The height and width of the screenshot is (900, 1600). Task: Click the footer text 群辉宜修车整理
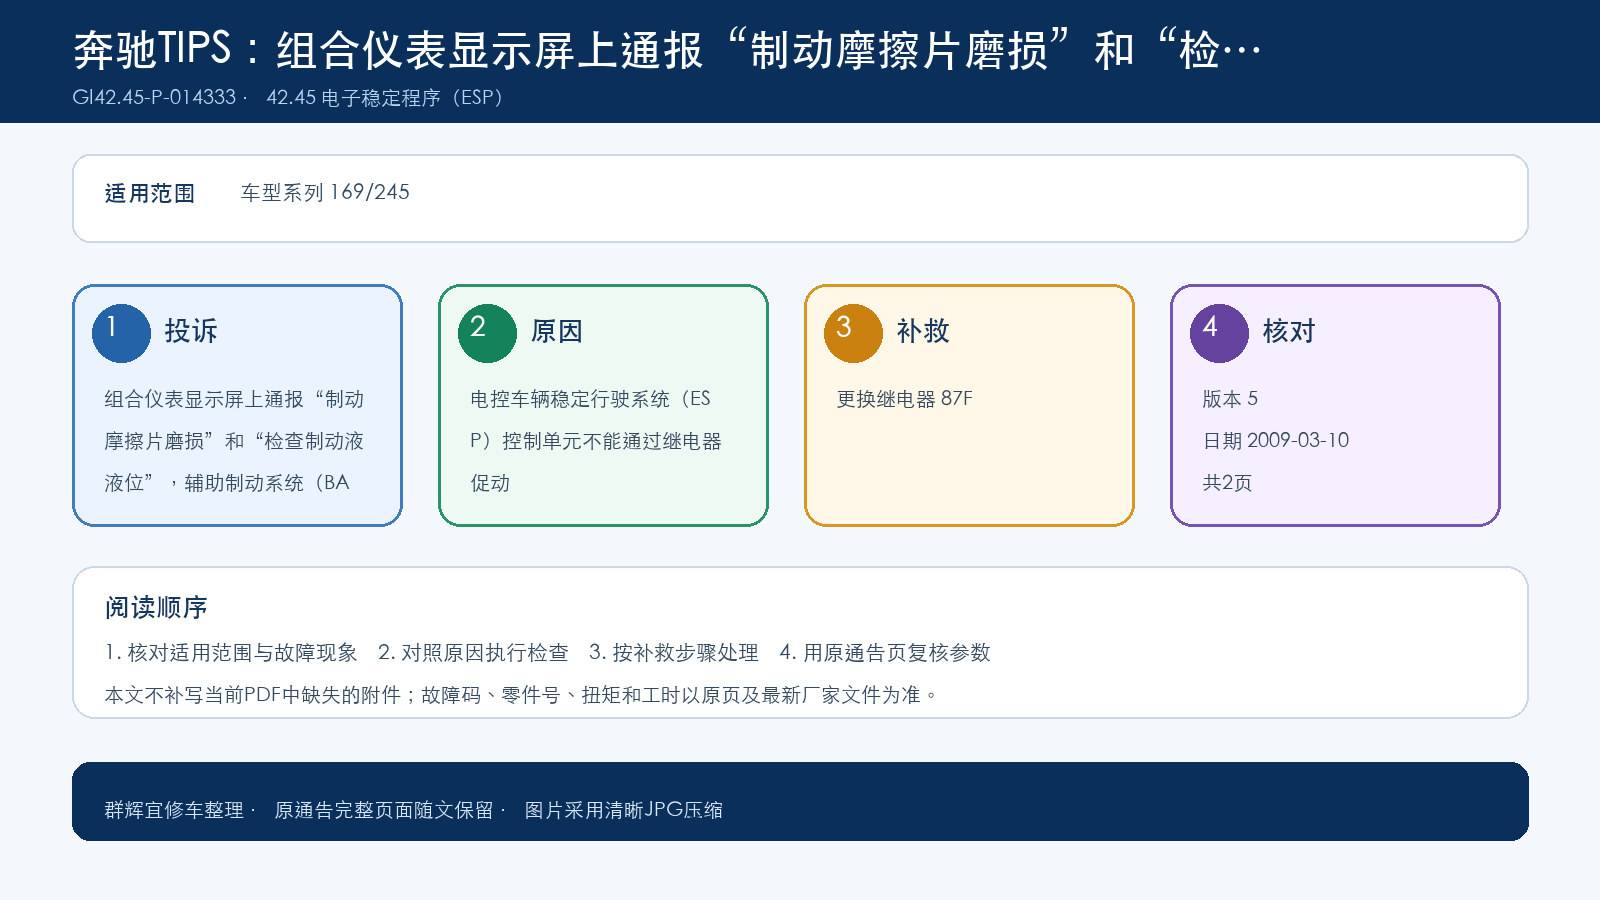174,810
